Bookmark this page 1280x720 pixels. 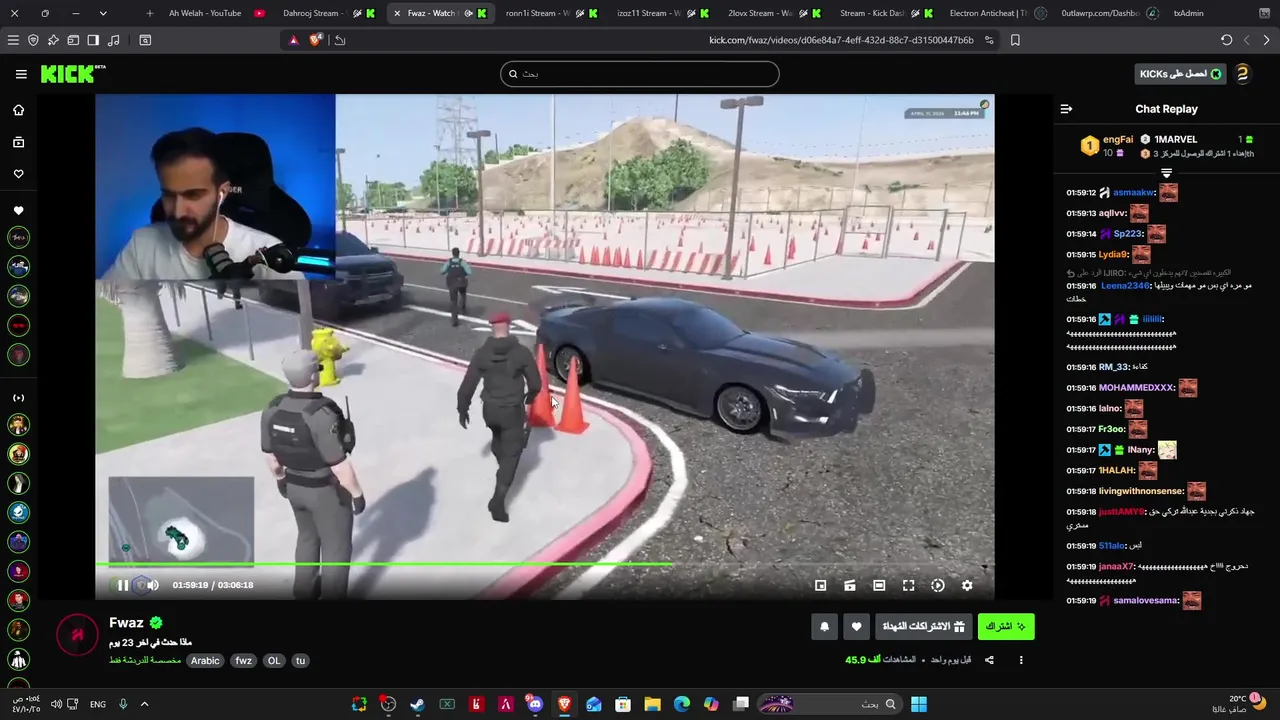[1015, 40]
